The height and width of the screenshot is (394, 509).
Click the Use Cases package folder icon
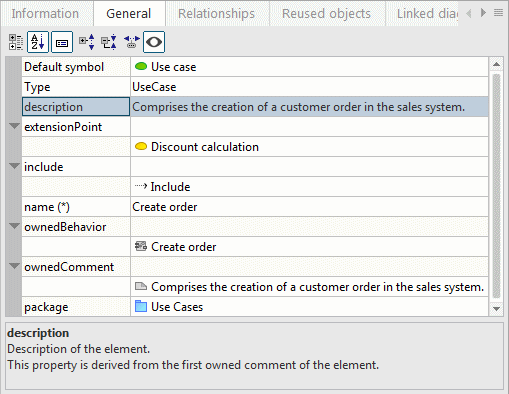coord(141,306)
